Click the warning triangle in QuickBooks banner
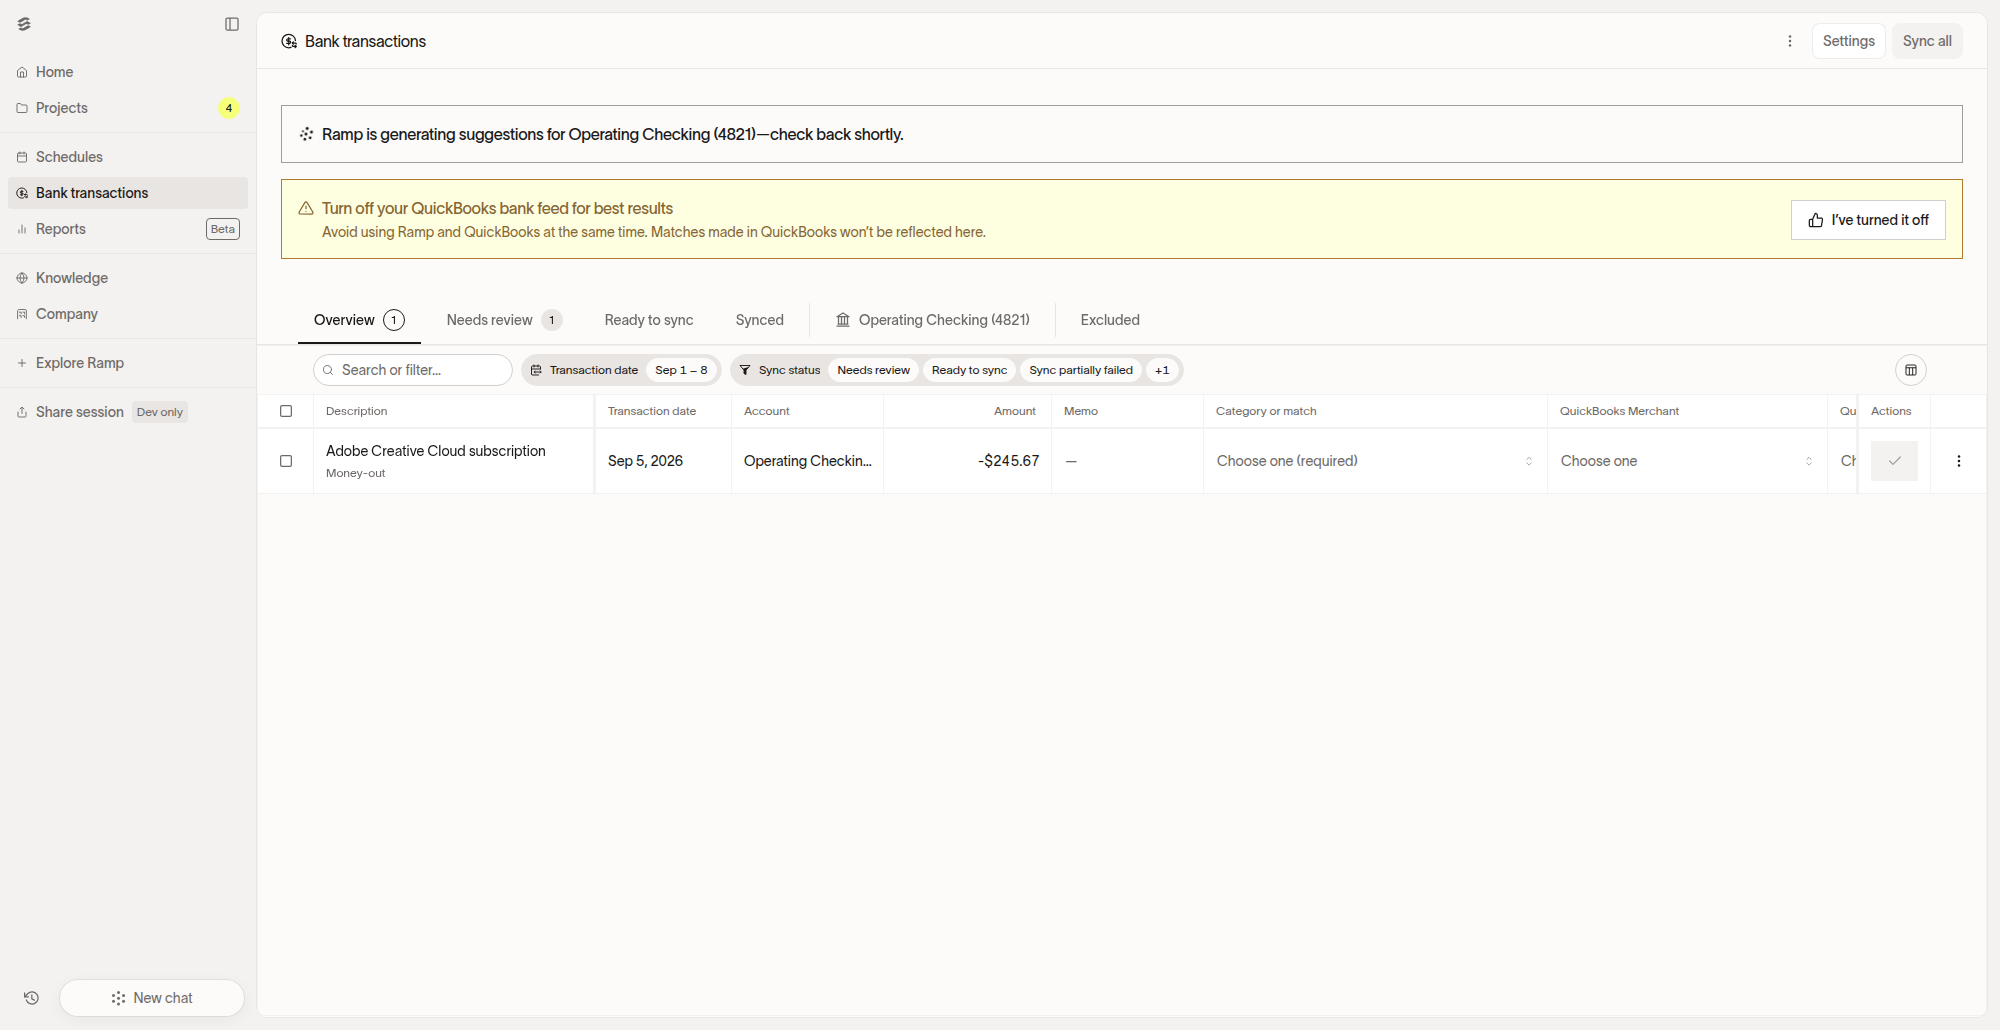The width and height of the screenshot is (2000, 1030). point(306,208)
